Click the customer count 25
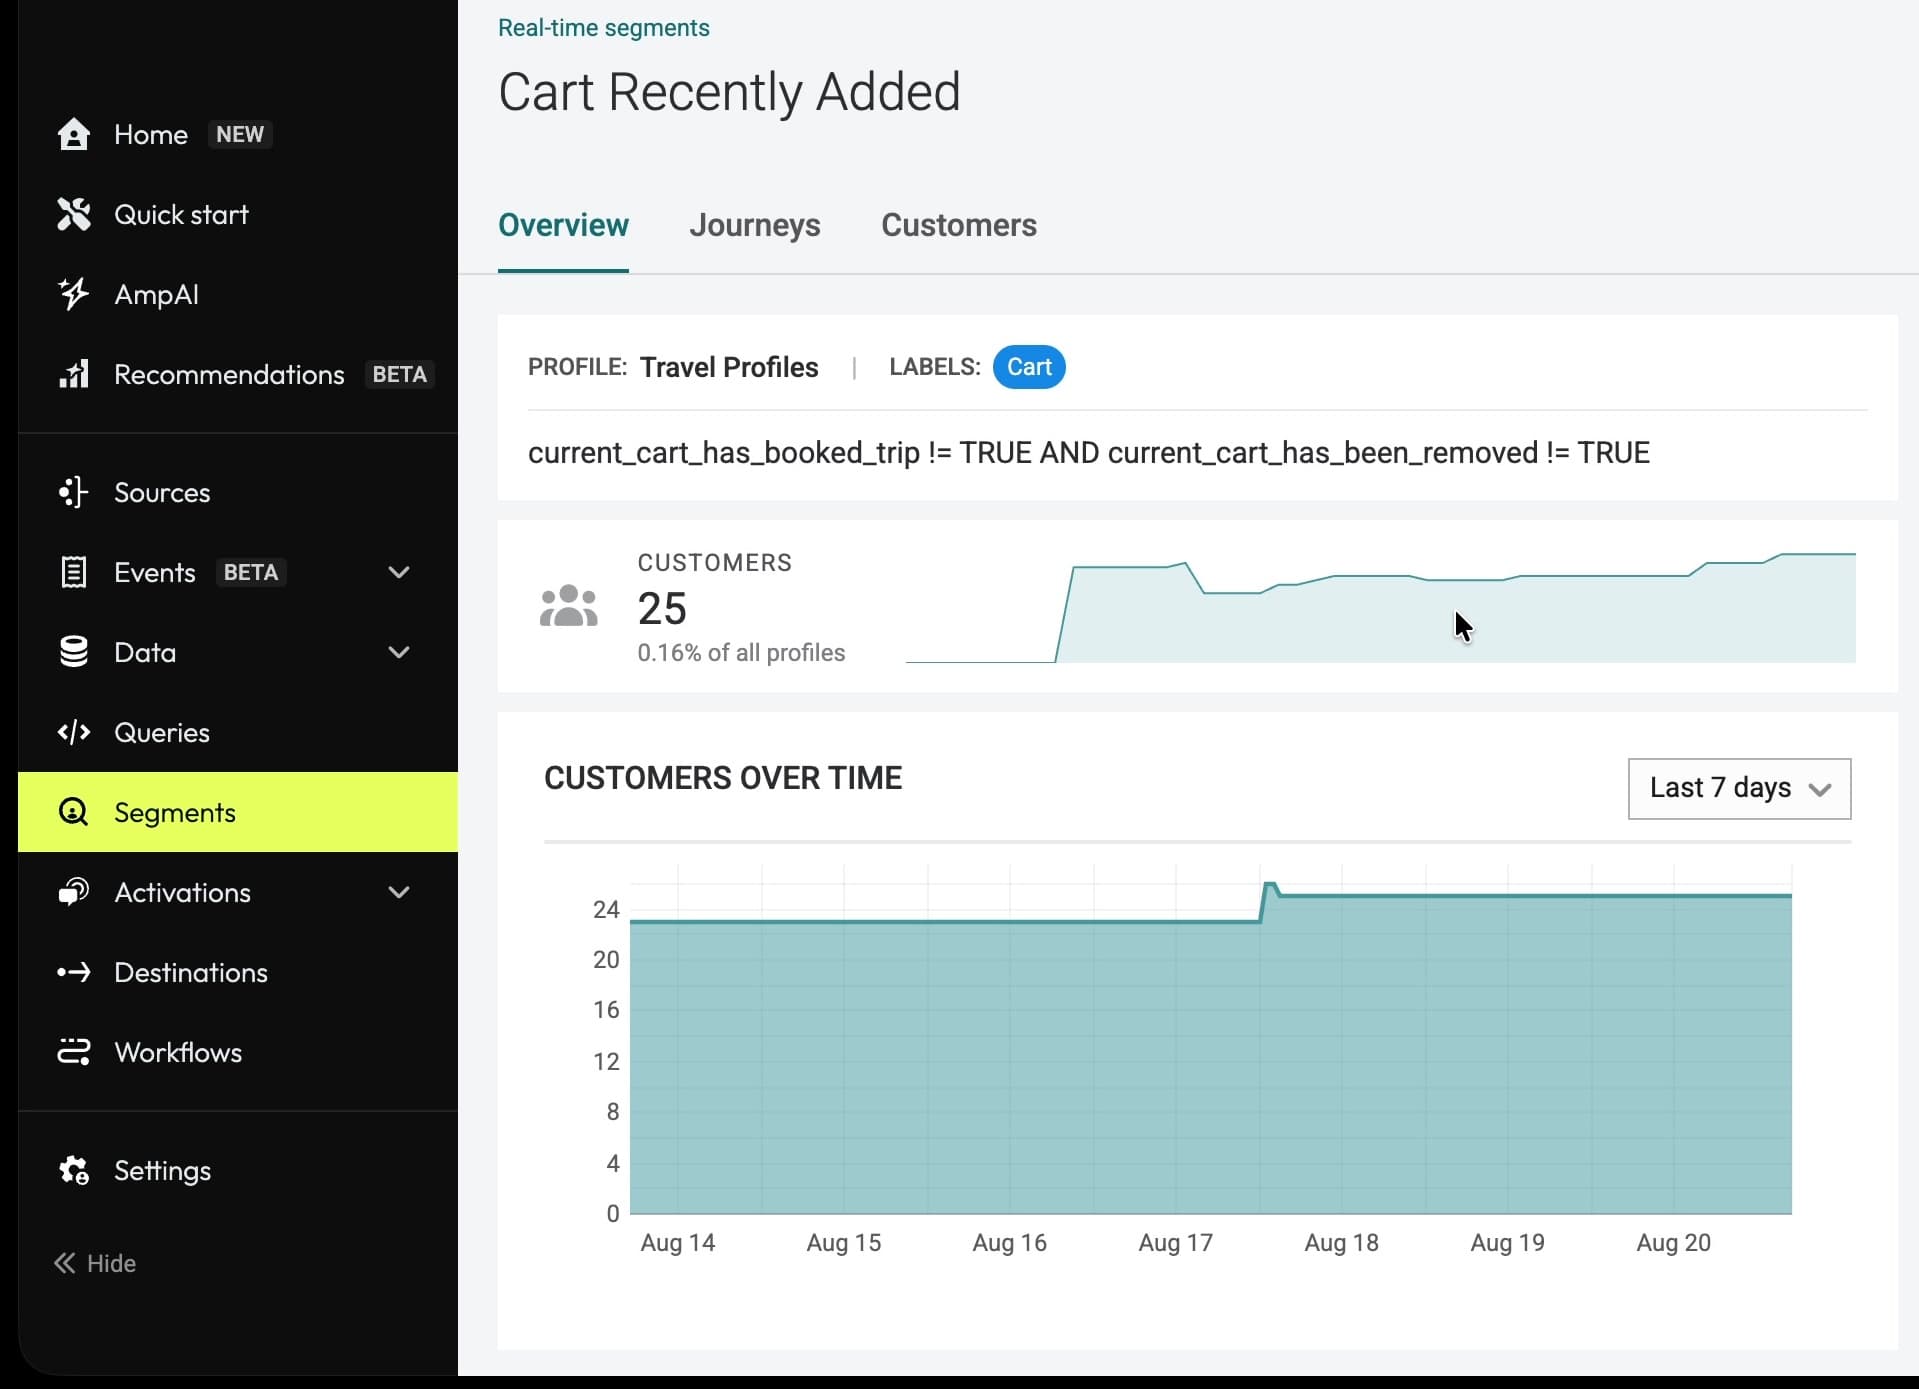Image resolution: width=1919 pixels, height=1389 pixels. tap(662, 608)
